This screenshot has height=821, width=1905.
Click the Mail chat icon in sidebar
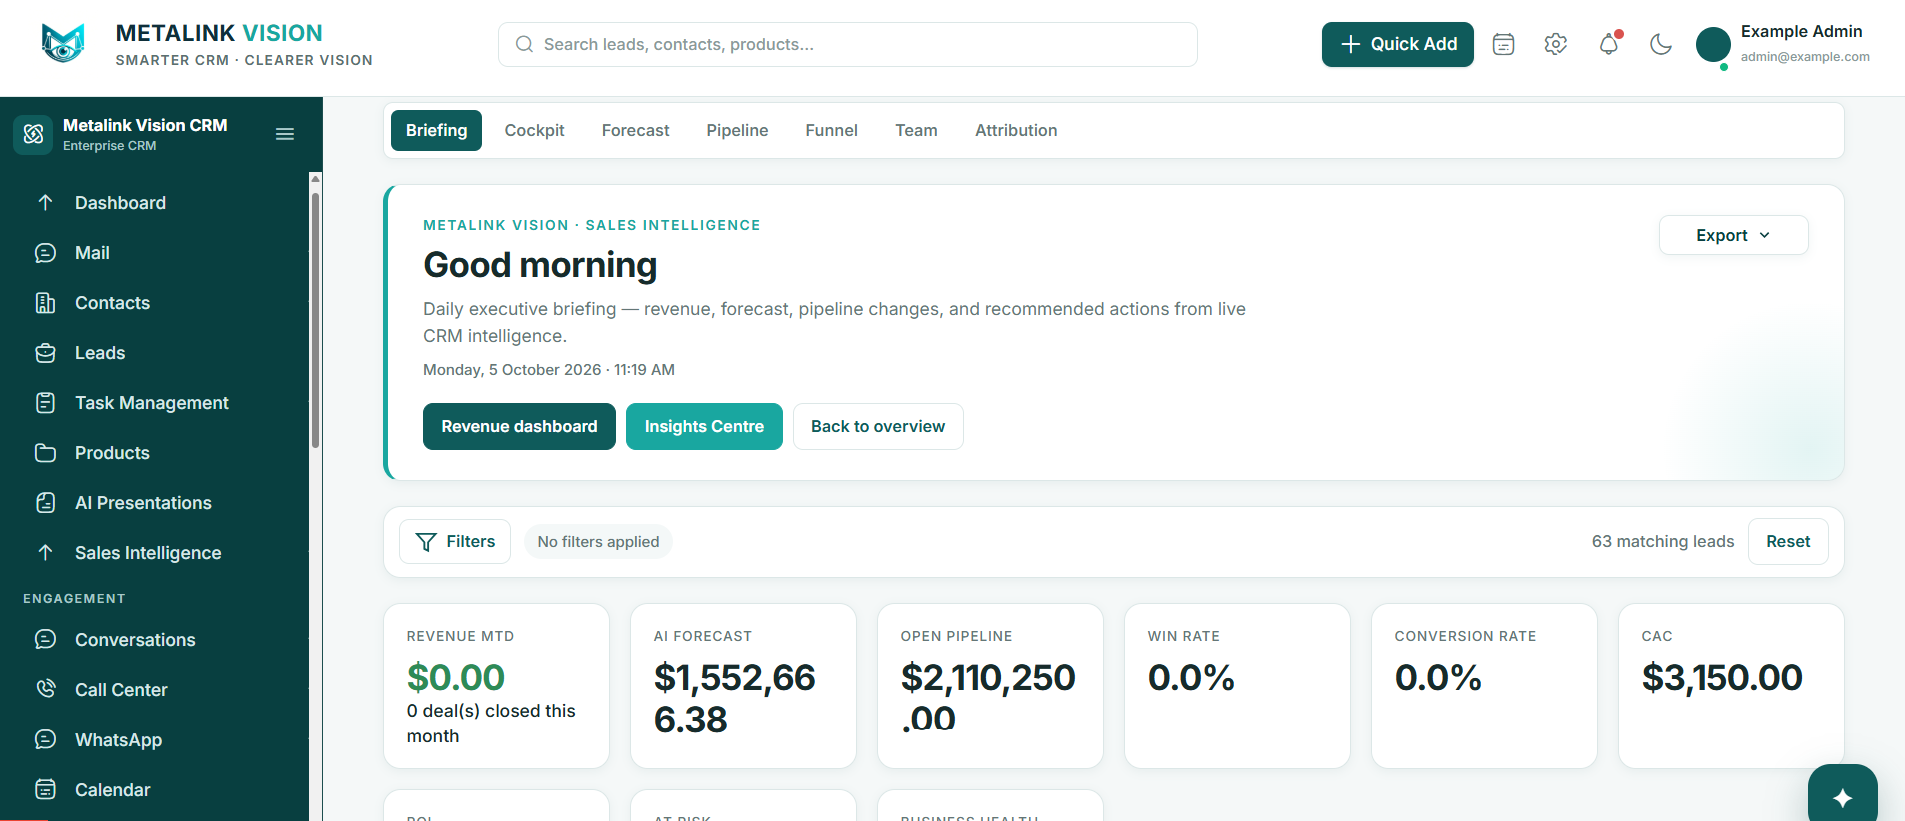tap(45, 252)
